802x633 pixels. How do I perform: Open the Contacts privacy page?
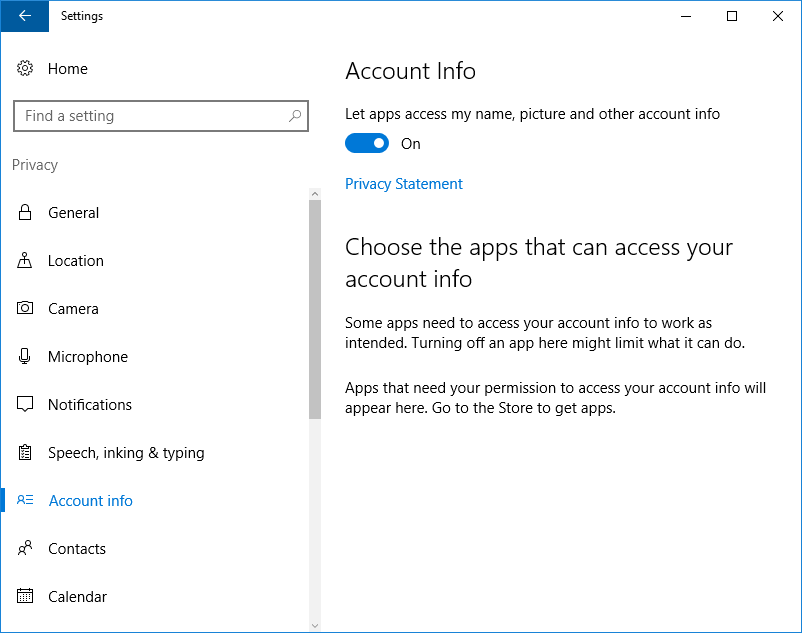77,549
